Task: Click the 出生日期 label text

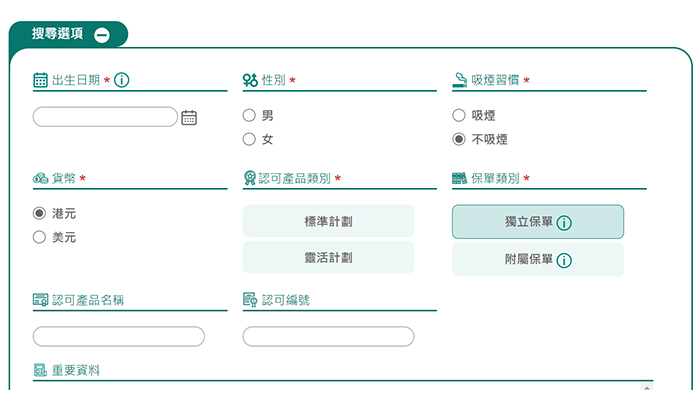Action: (76, 80)
